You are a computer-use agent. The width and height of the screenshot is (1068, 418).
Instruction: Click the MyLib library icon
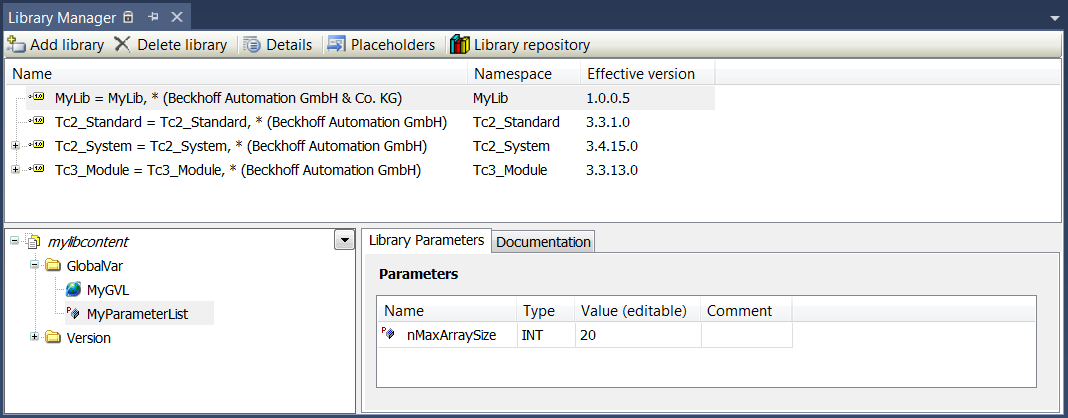[38, 98]
